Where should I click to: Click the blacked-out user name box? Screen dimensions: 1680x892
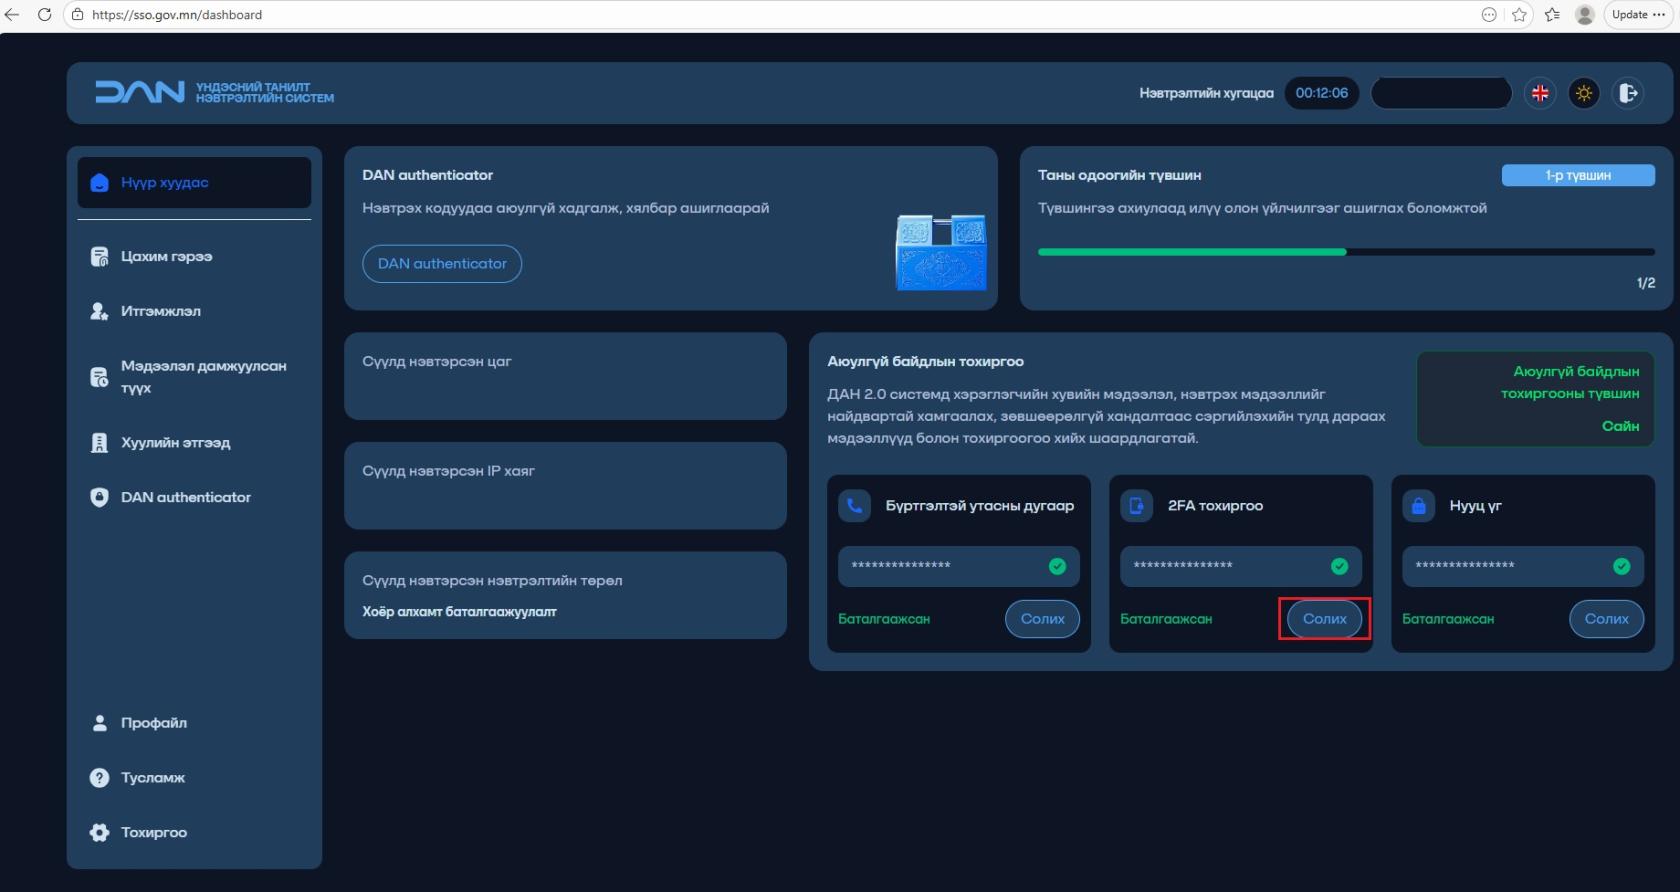1441,93
